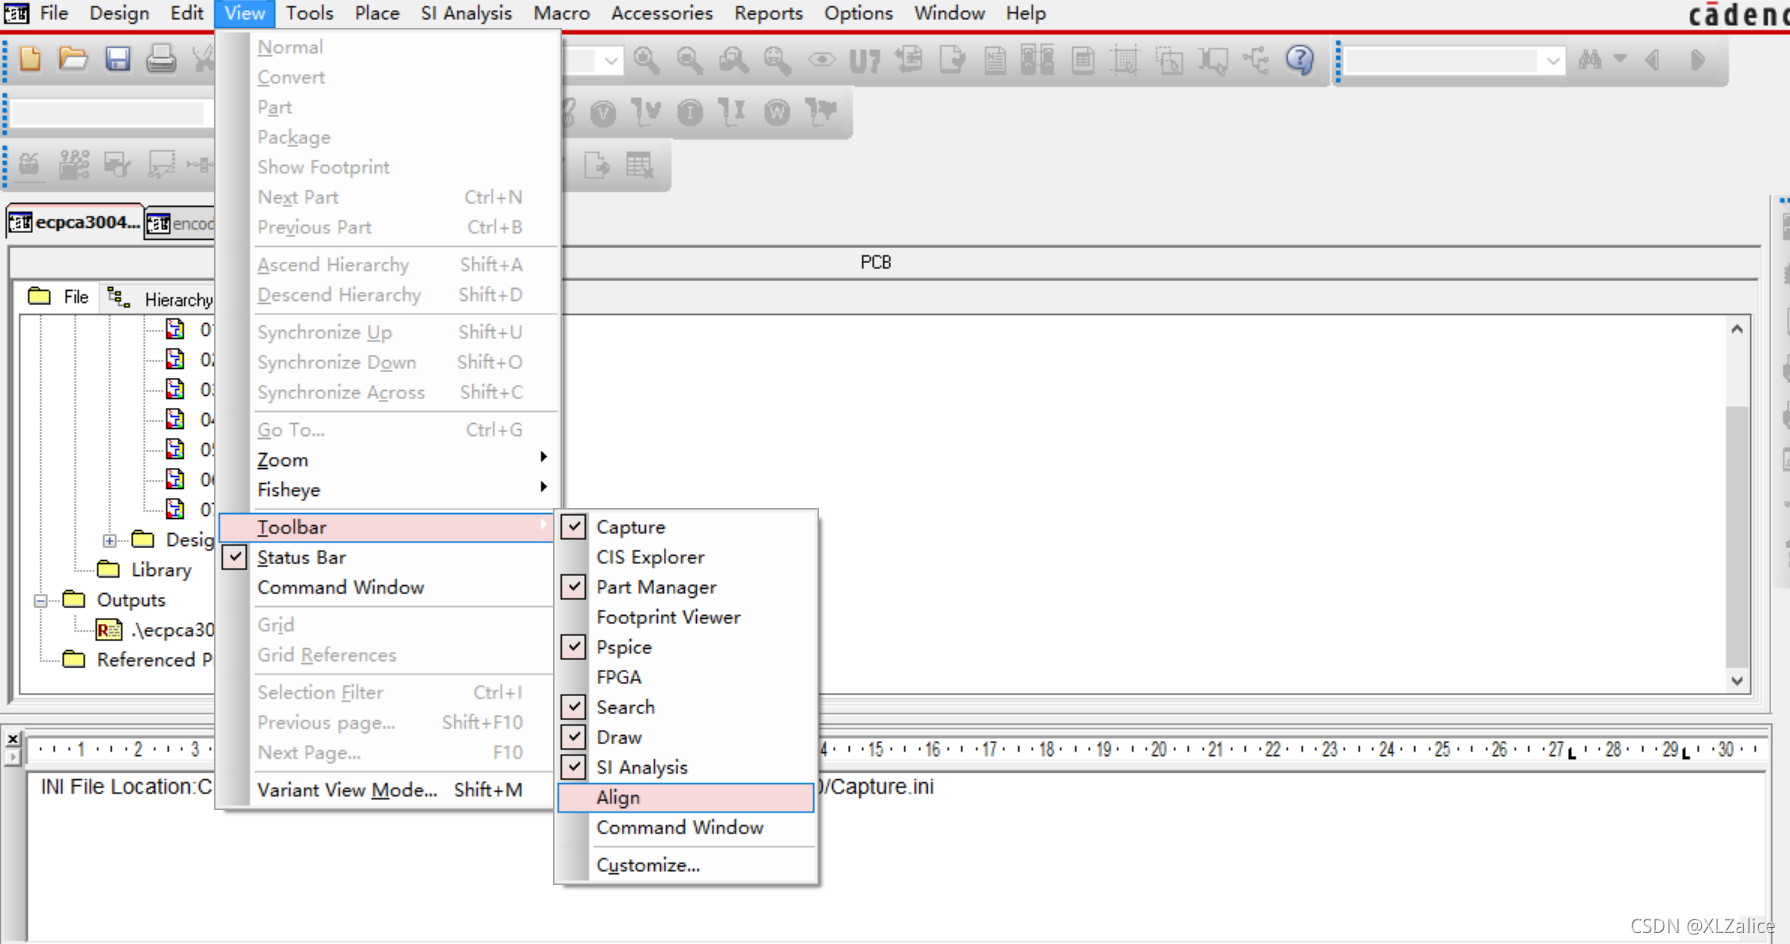Click the New document toolbar icon
The width and height of the screenshot is (1790, 944).
tap(30, 59)
